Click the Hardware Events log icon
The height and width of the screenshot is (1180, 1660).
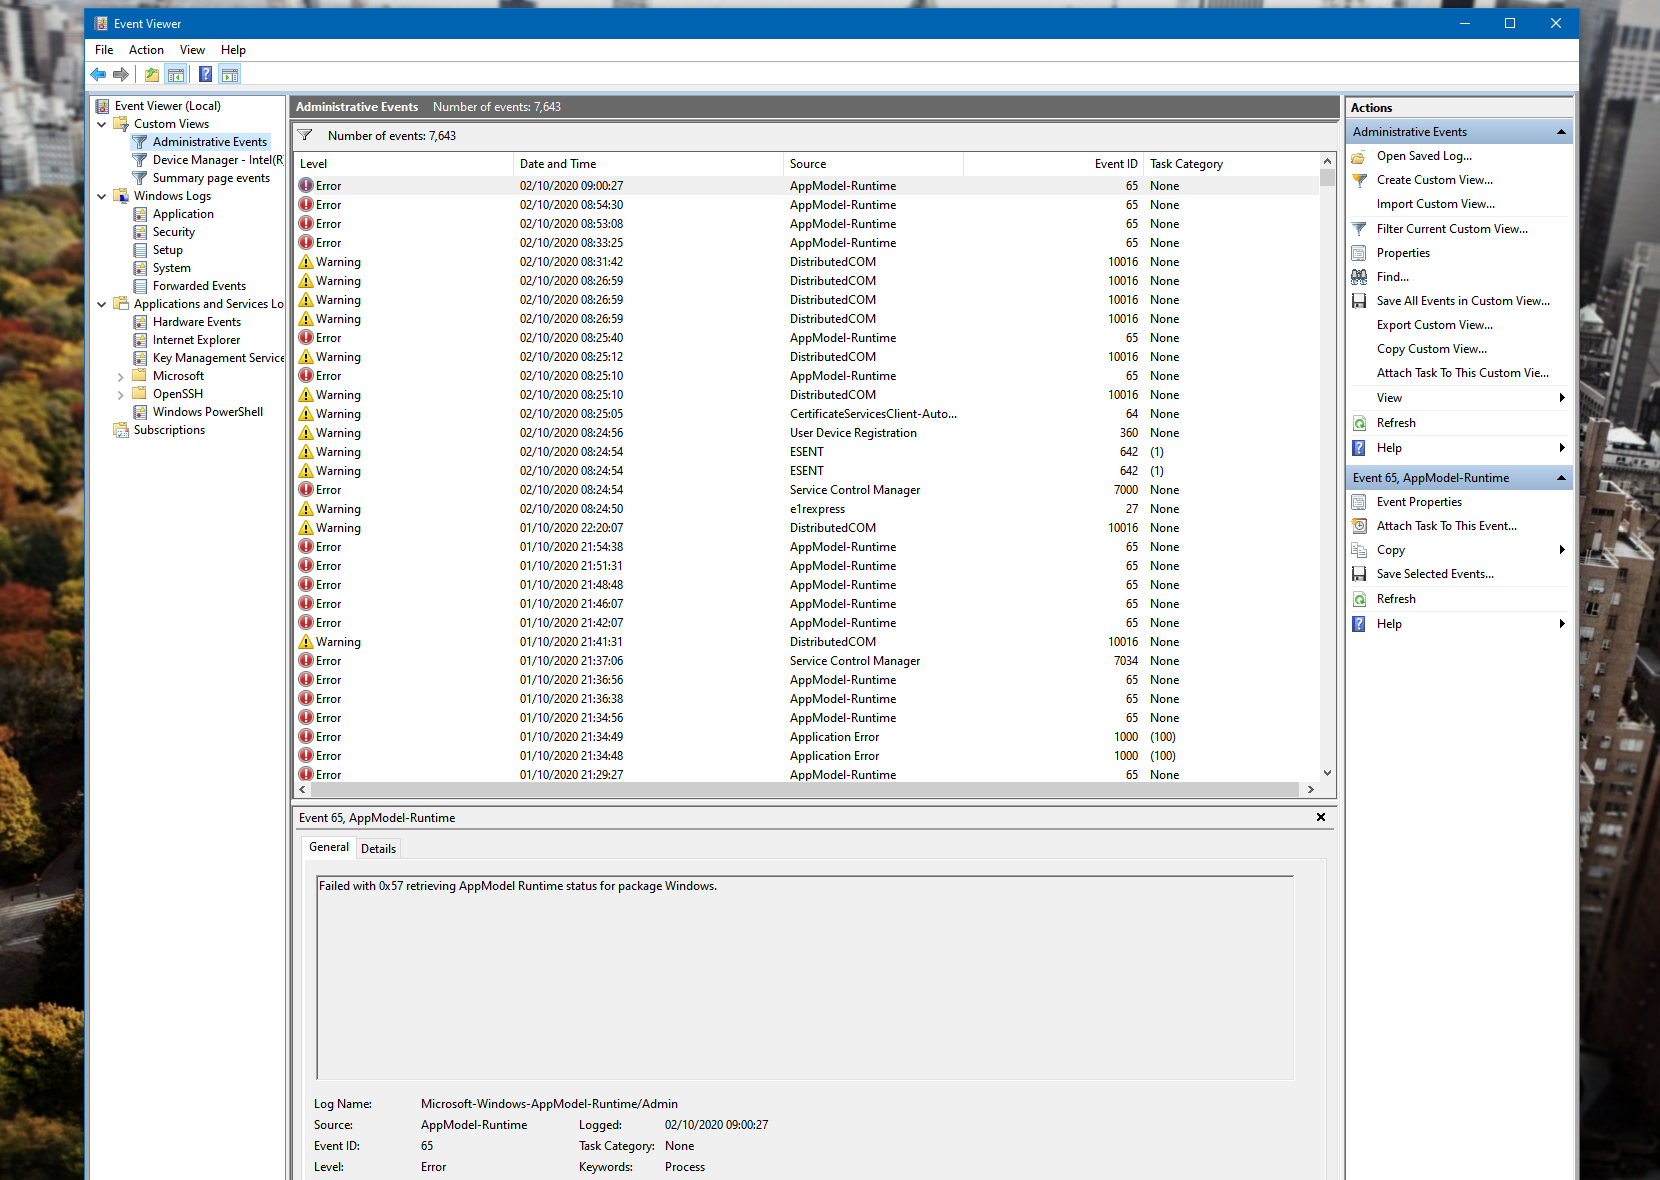(x=141, y=322)
